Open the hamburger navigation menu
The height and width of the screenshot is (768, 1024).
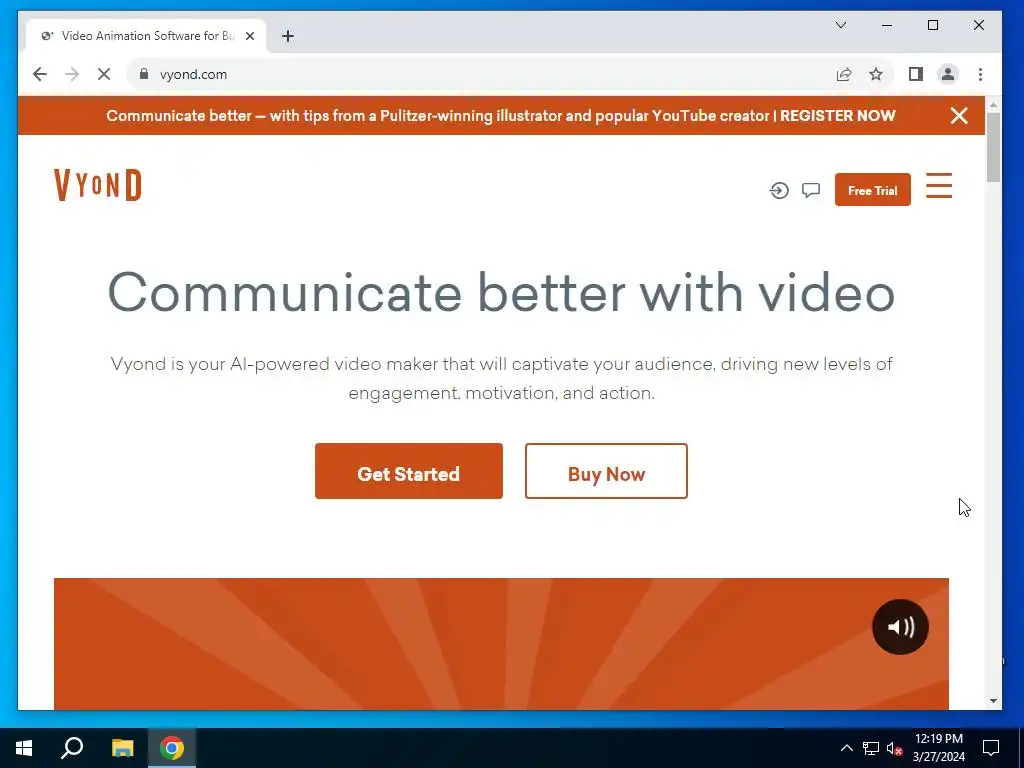point(939,185)
